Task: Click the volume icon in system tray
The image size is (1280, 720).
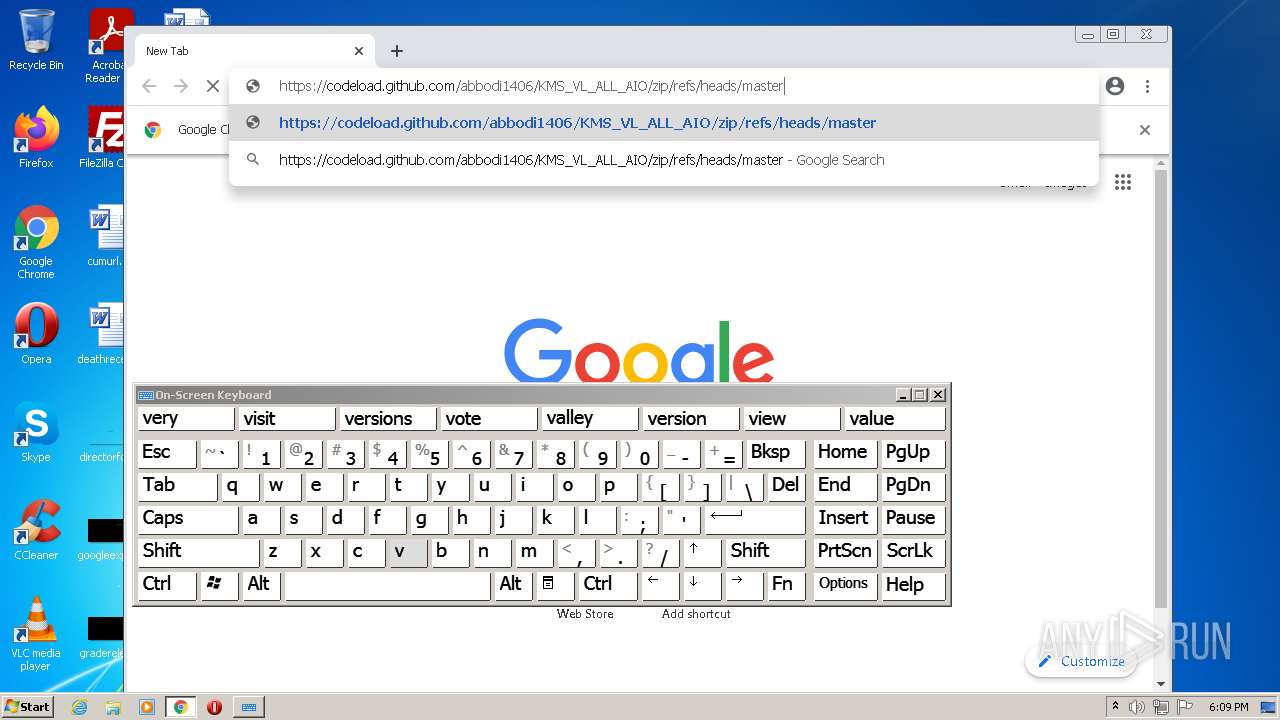Action: coord(1137,707)
